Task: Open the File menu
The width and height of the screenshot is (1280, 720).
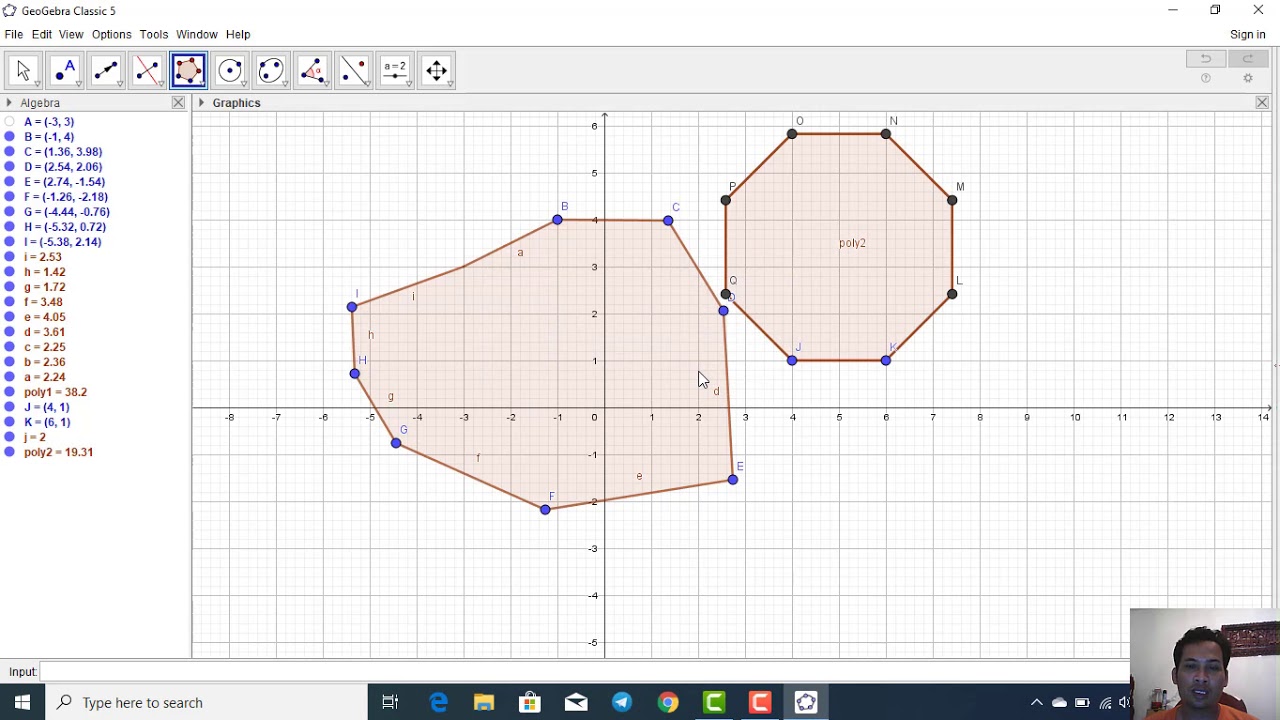Action: [x=14, y=34]
